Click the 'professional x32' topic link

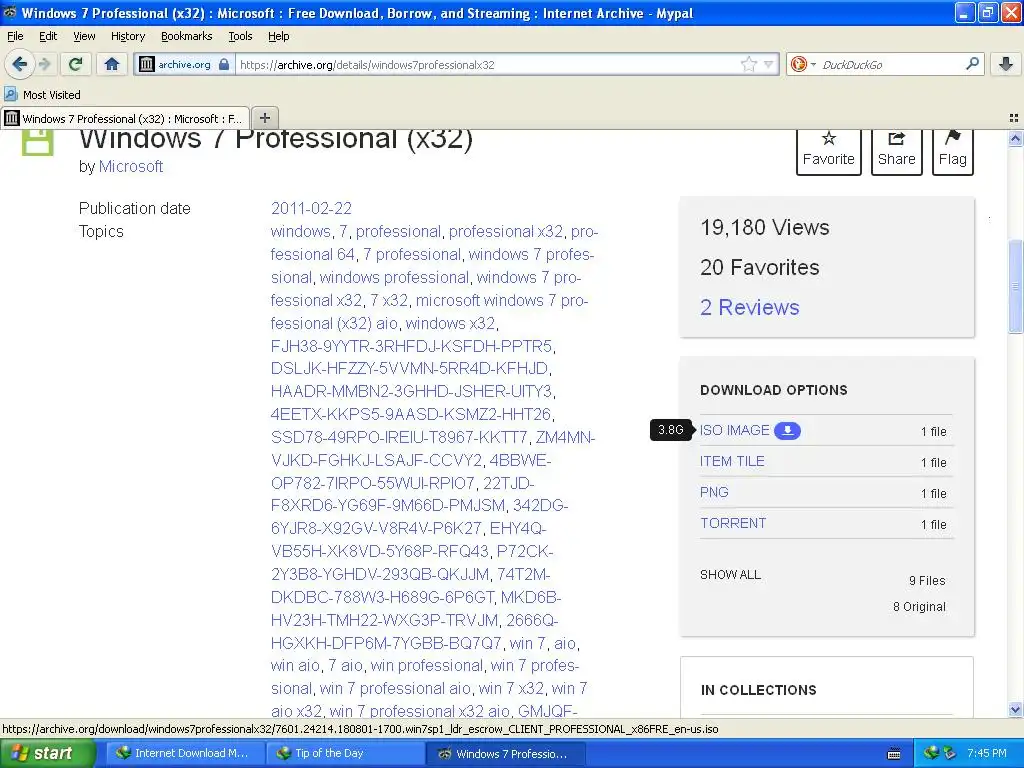[505, 231]
